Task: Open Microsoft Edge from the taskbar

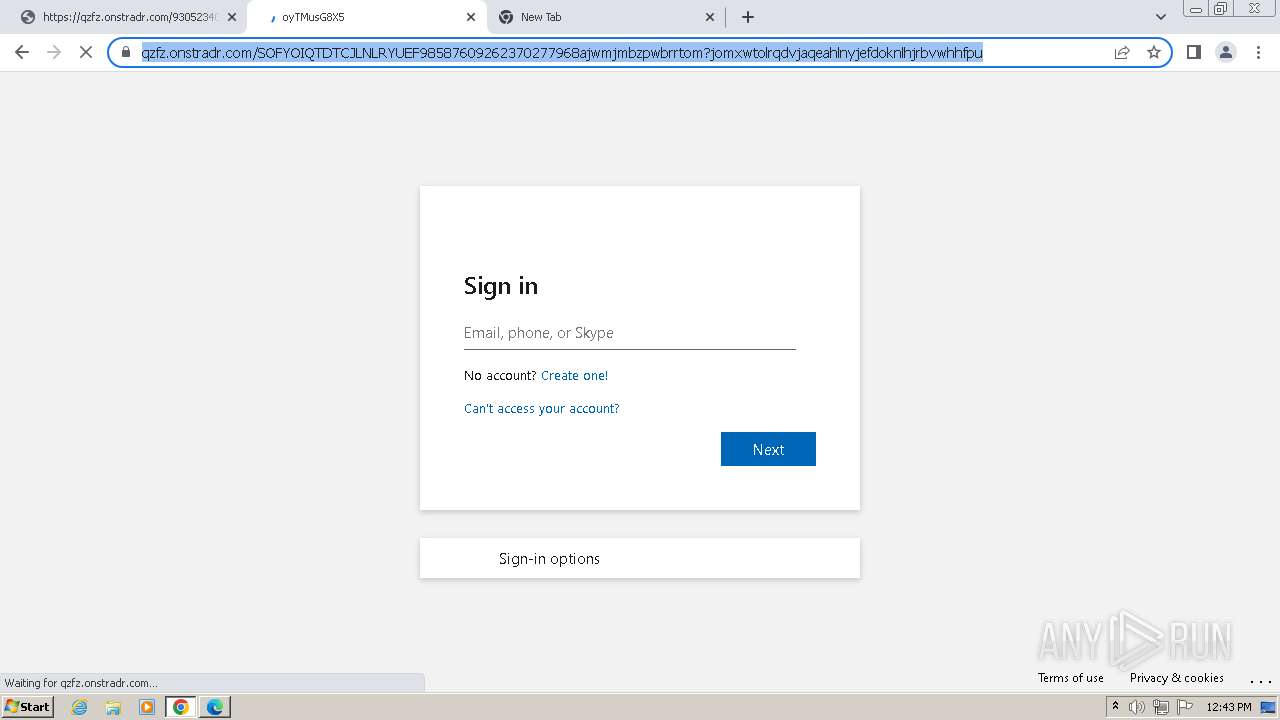Action: [x=215, y=707]
